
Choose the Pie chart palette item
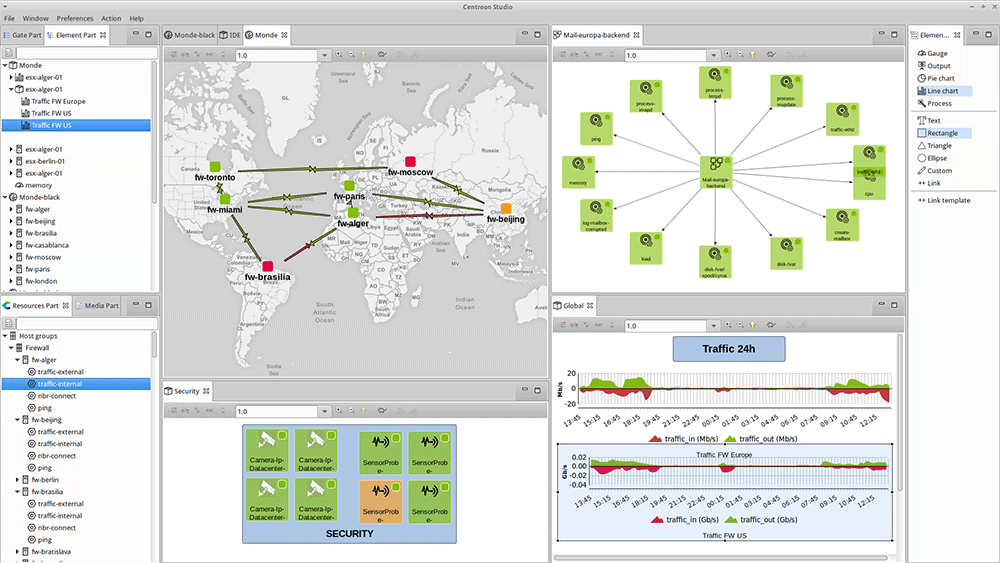point(936,78)
